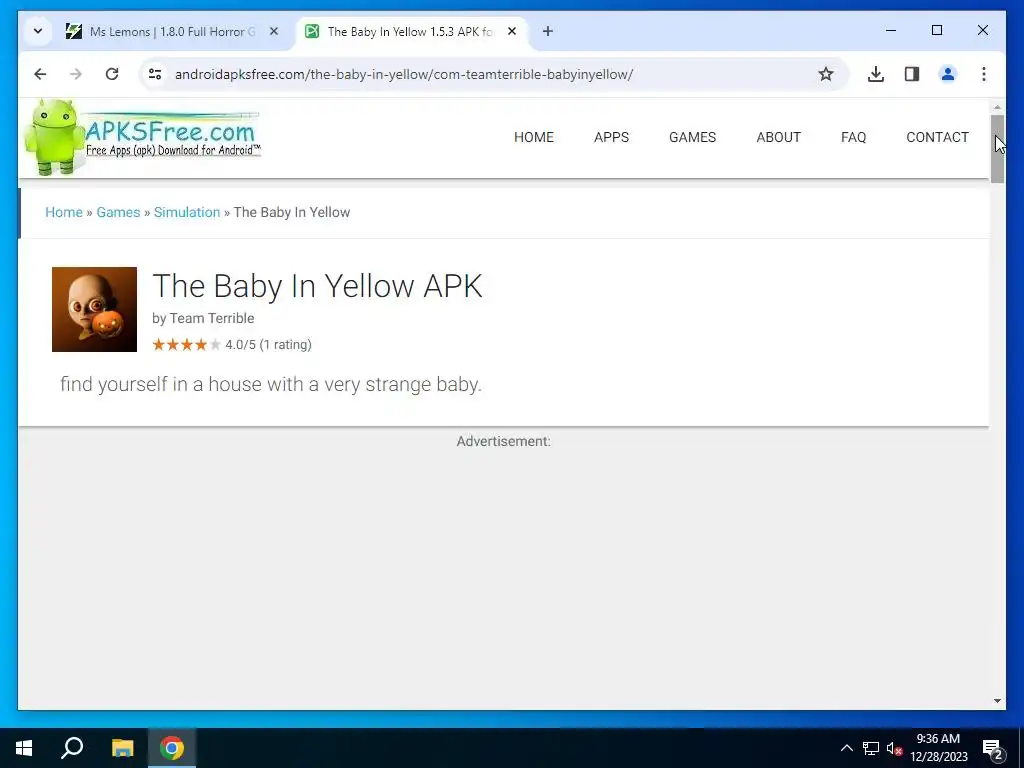Click The Baby In Yellow app thumbnail

[x=95, y=310]
